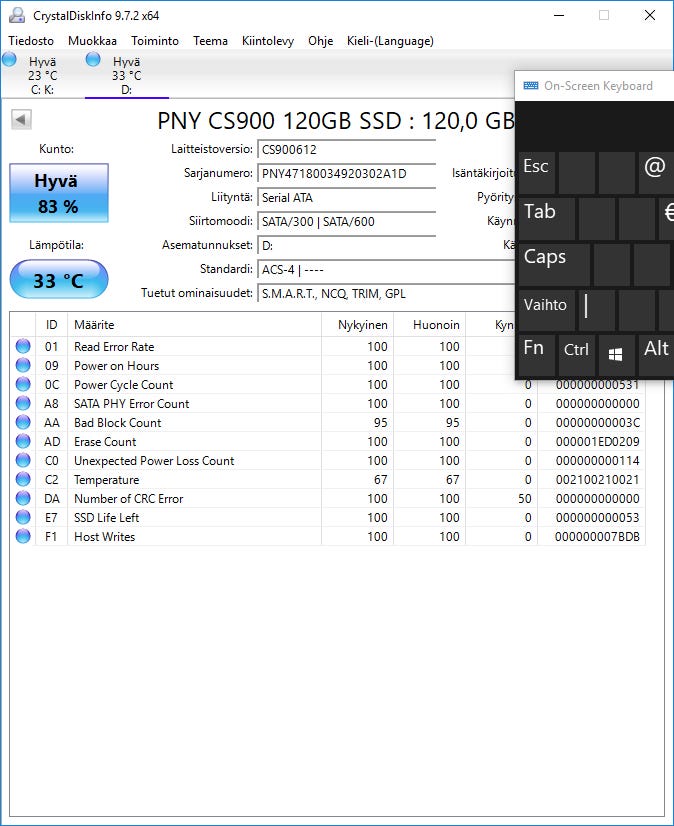Click the CrystalDiskInfo app icon in title bar
The width and height of the screenshot is (674, 826).
[x=17, y=15]
